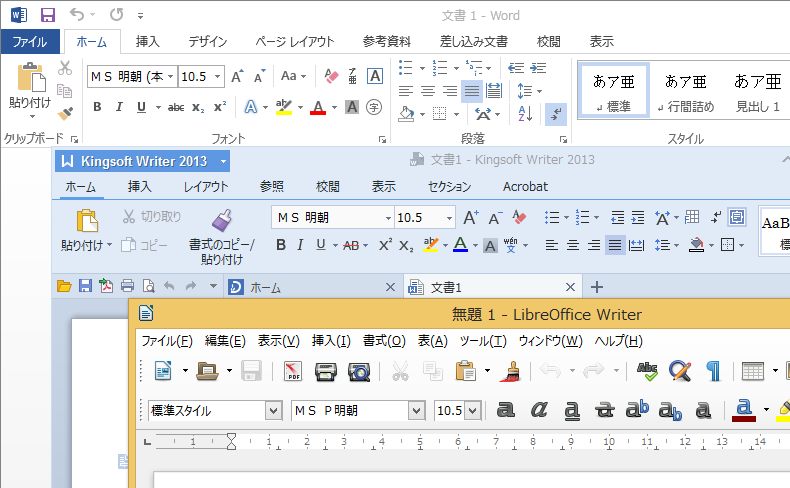Click LibreOffice spelling check Abc icon
The width and height of the screenshot is (790, 488).
pos(647,372)
